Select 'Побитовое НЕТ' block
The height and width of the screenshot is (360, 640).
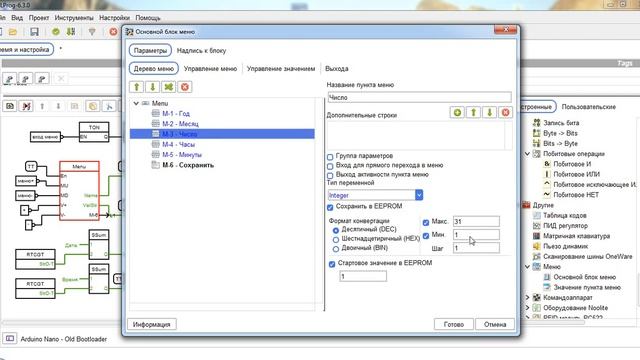(576, 195)
